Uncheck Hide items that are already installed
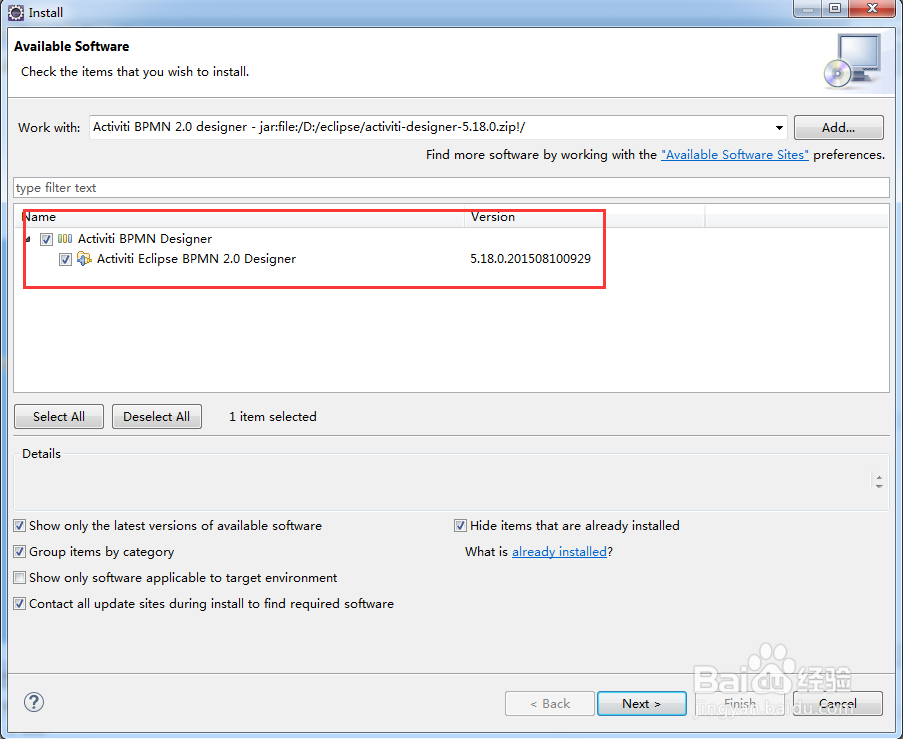The height and width of the screenshot is (739, 903). tap(460, 525)
